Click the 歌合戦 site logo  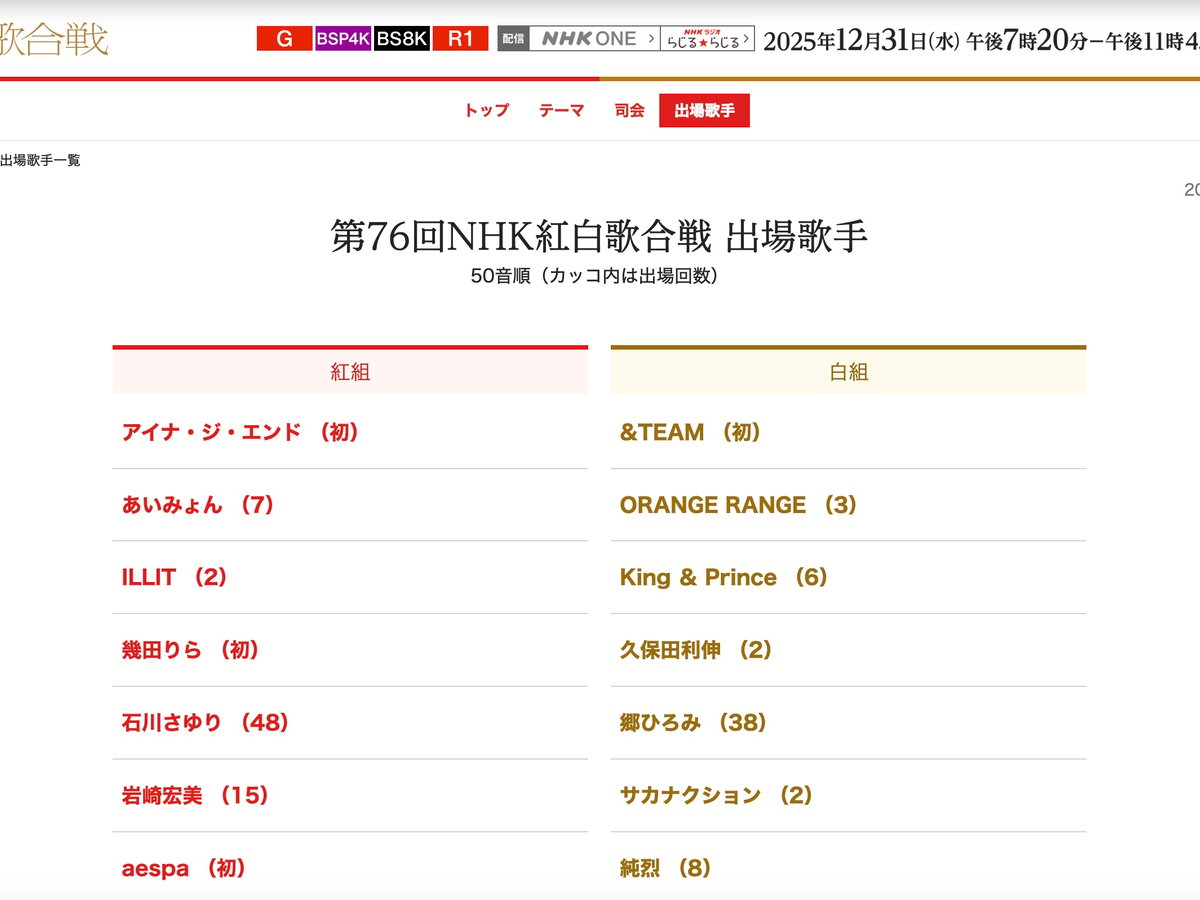(x=54, y=40)
